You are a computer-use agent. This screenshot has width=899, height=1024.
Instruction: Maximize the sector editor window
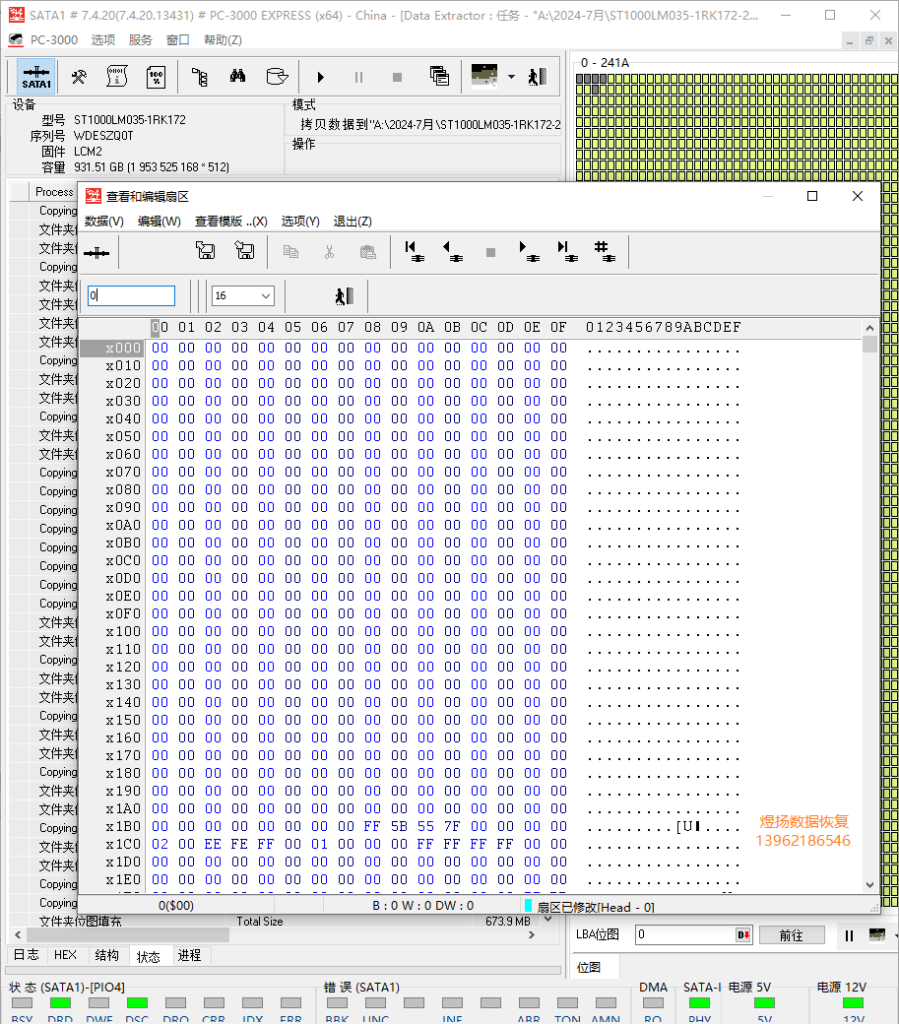point(812,196)
